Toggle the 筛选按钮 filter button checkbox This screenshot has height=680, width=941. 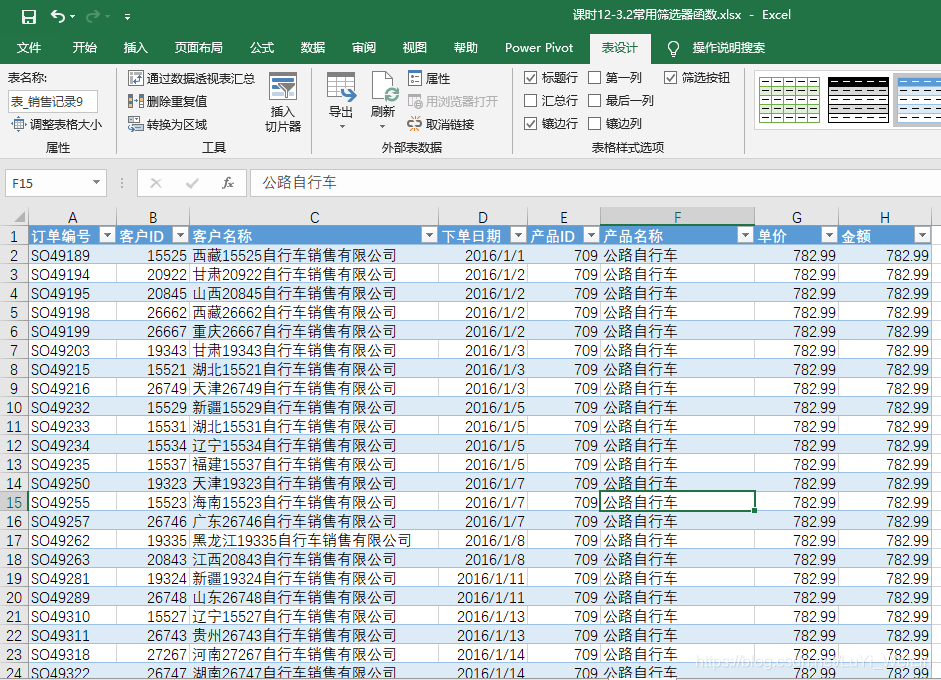pyautogui.click(x=671, y=77)
